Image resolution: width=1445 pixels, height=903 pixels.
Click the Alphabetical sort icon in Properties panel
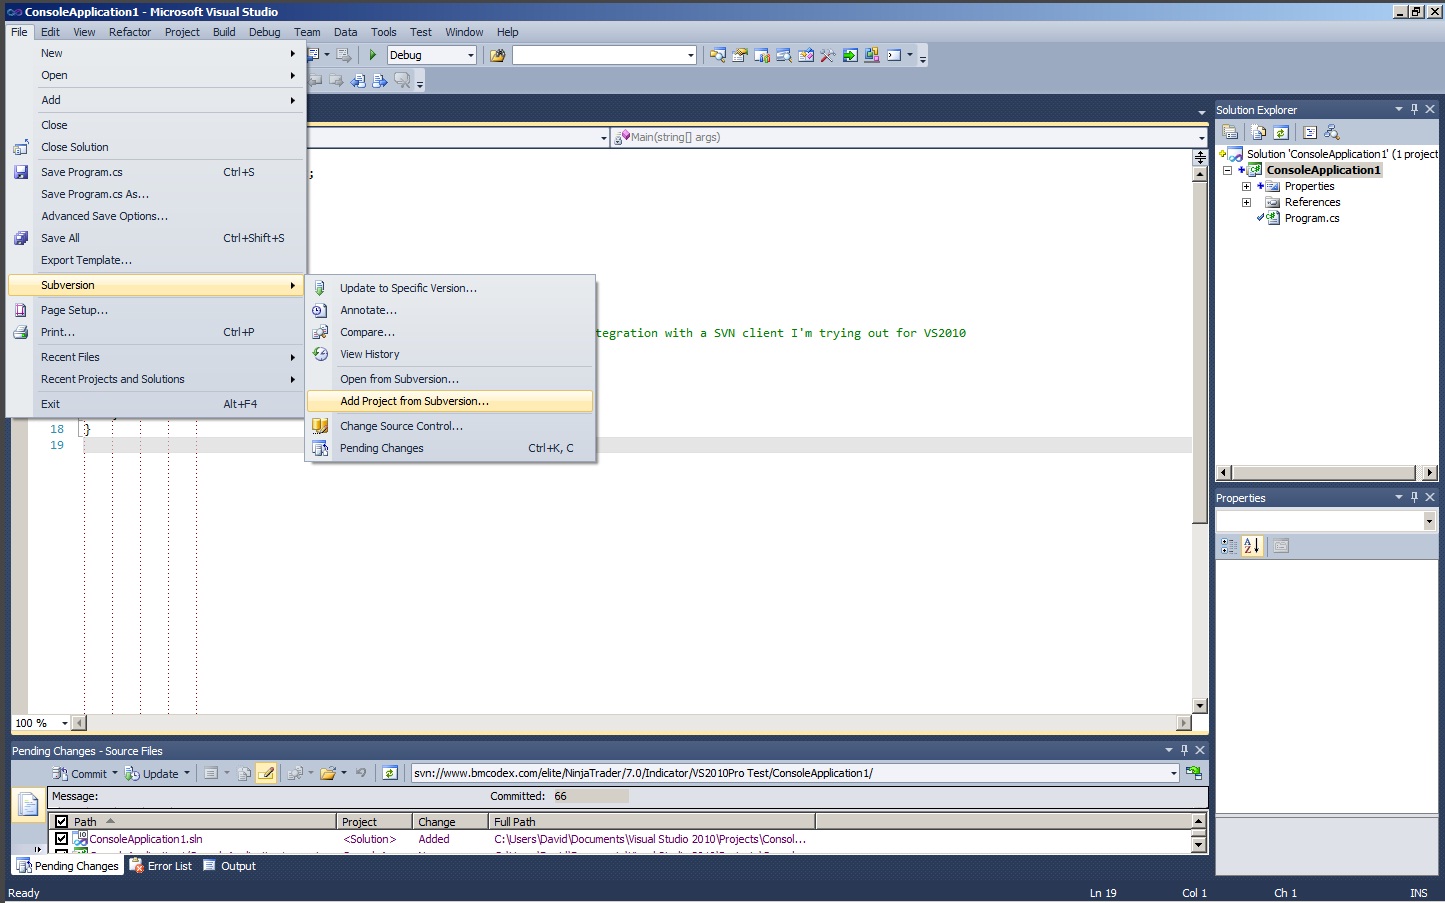[1252, 546]
